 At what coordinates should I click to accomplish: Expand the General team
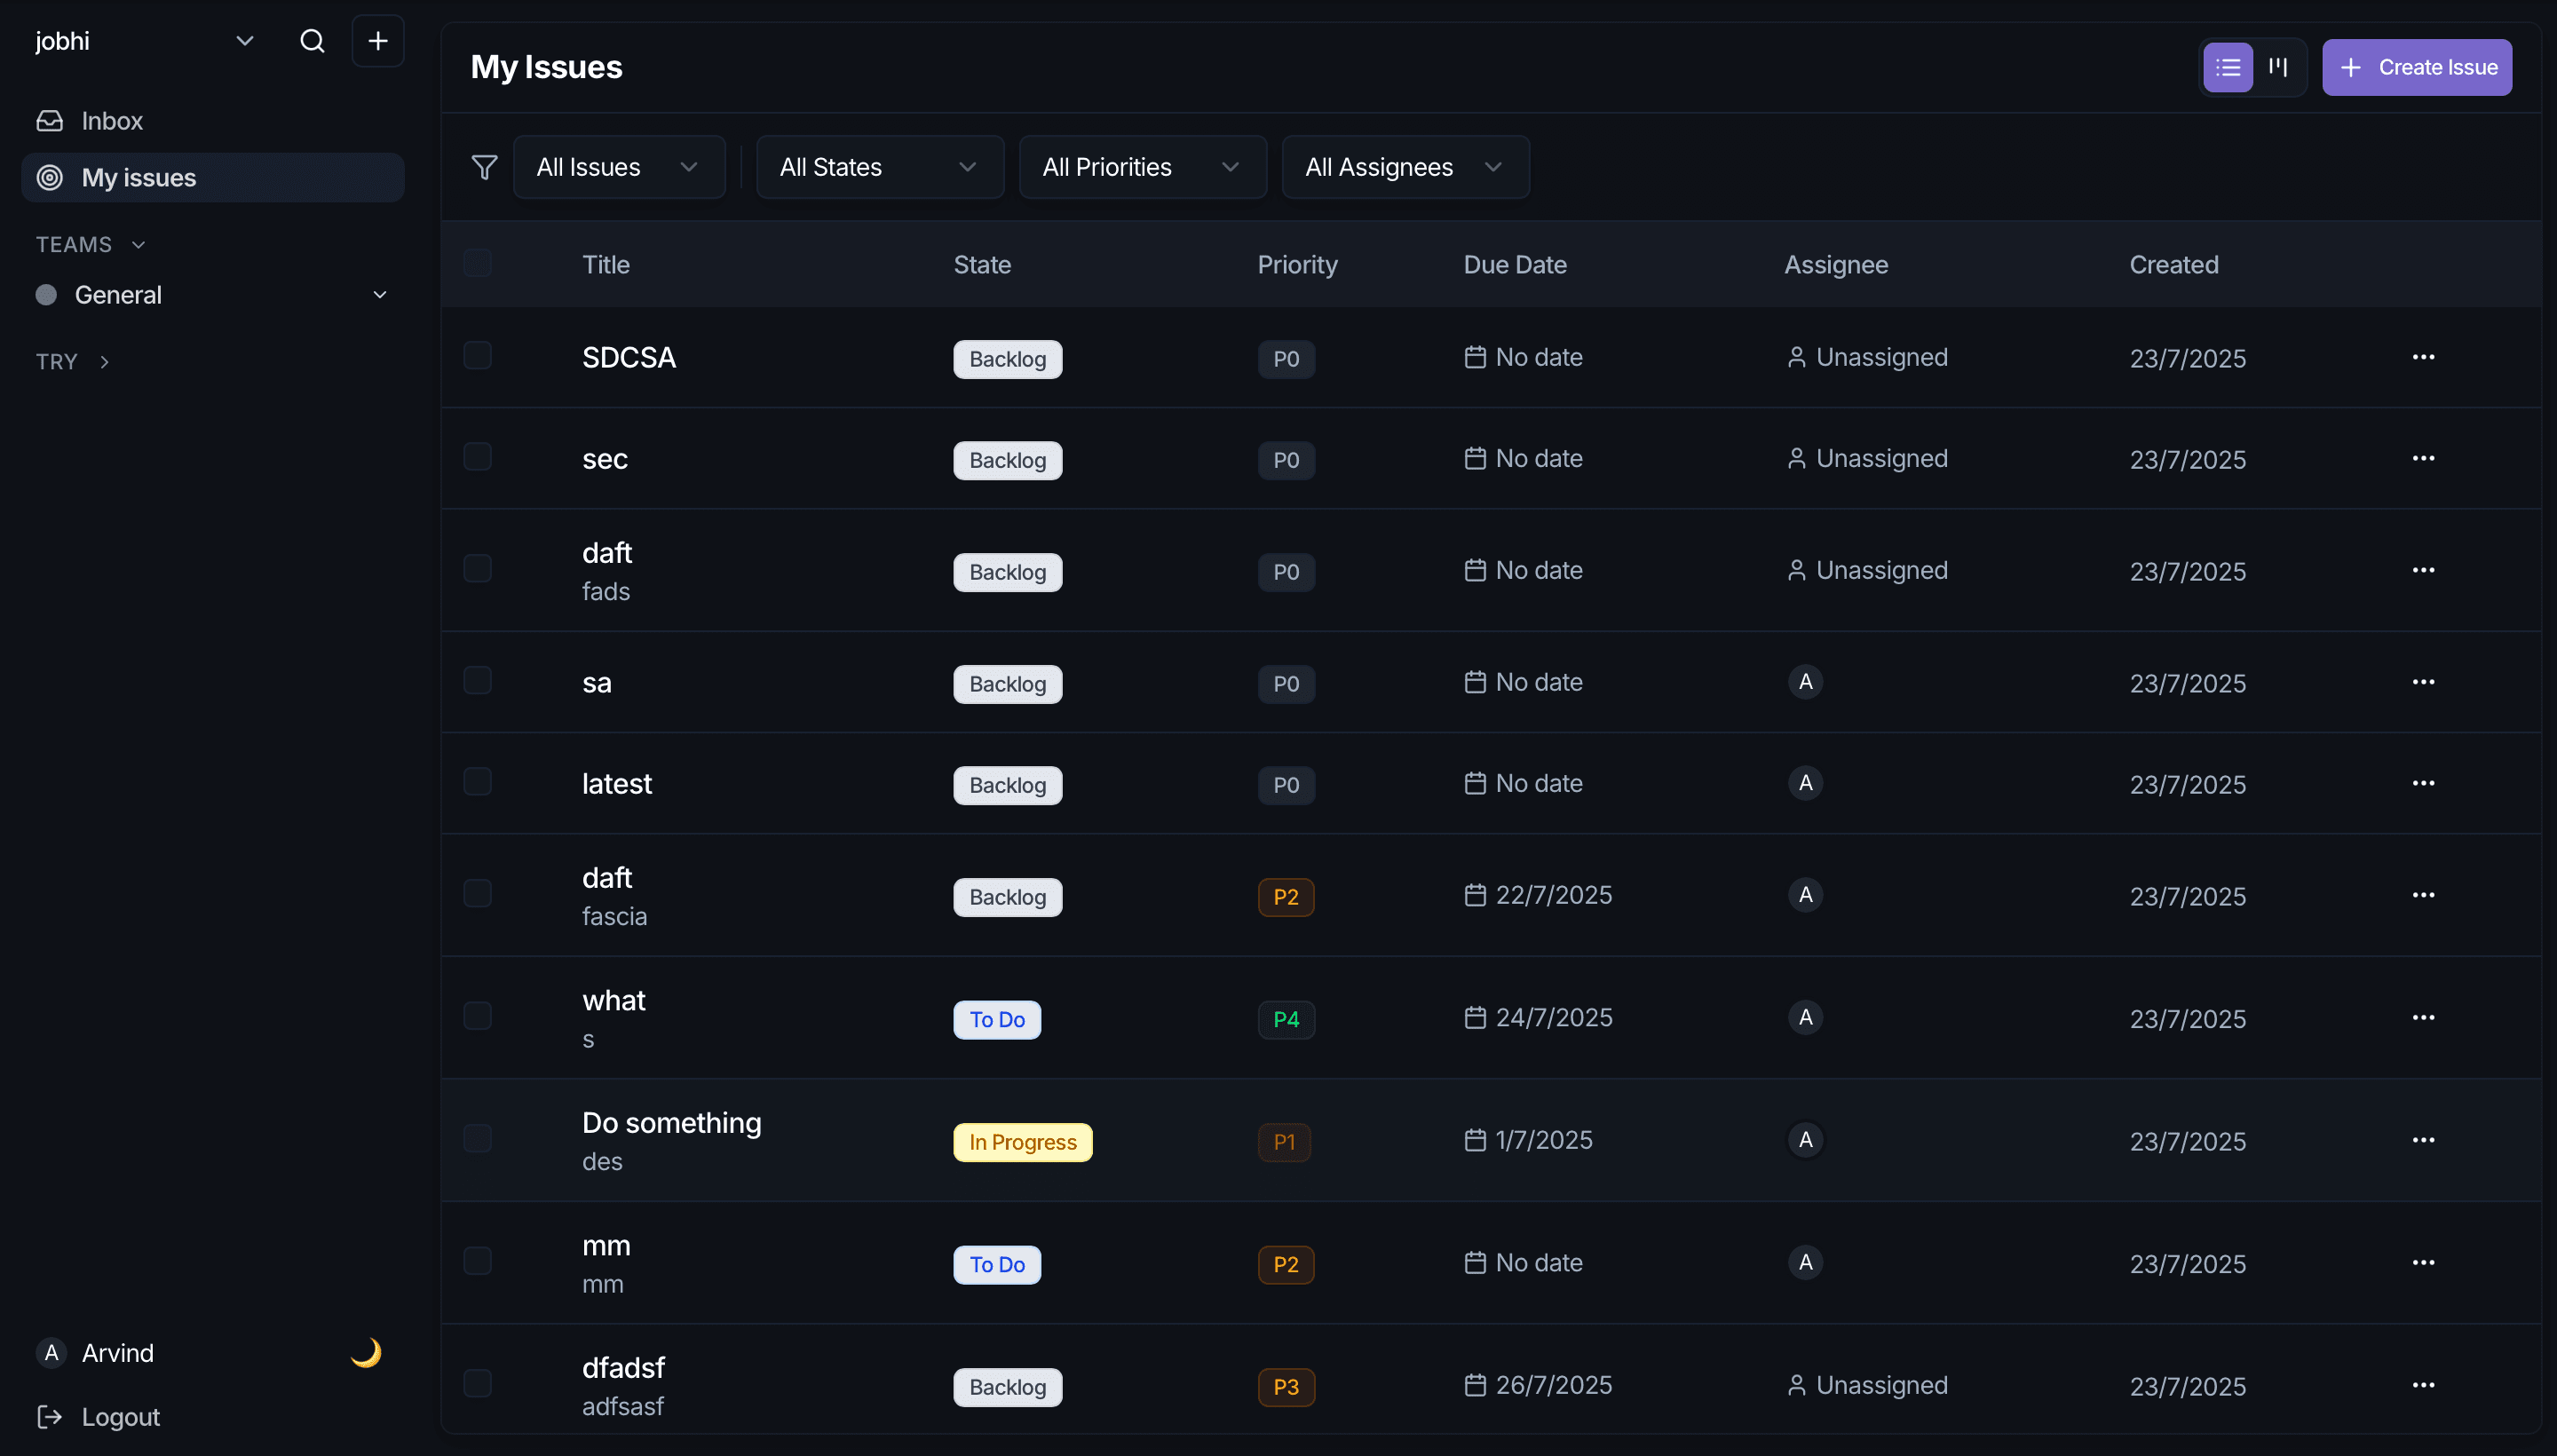click(x=379, y=294)
